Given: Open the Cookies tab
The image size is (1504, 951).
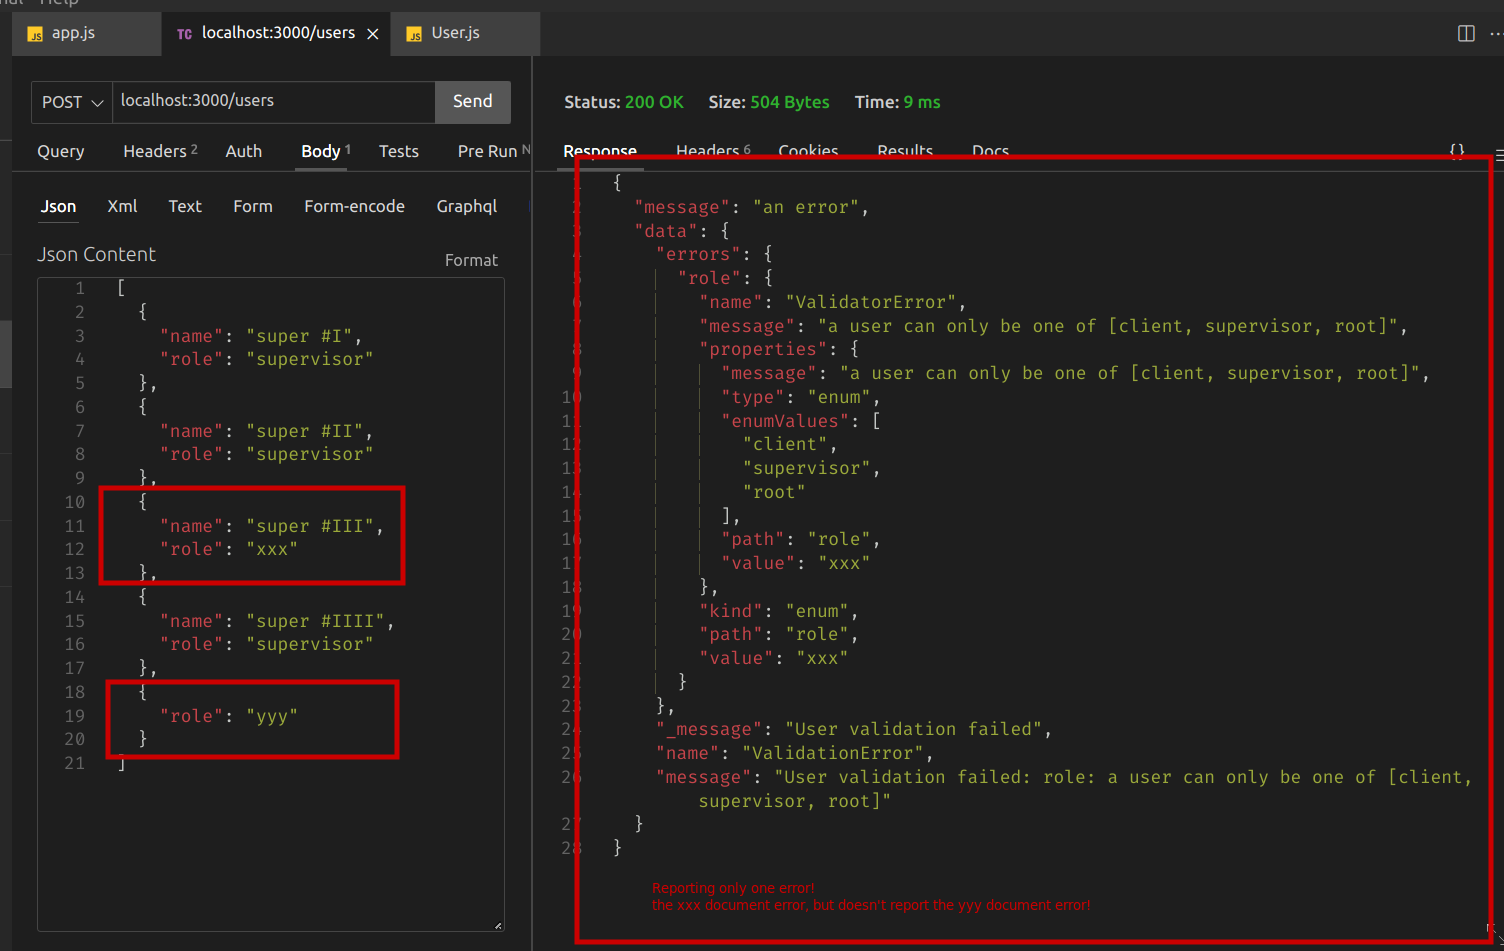Looking at the screenshot, I should [808, 151].
